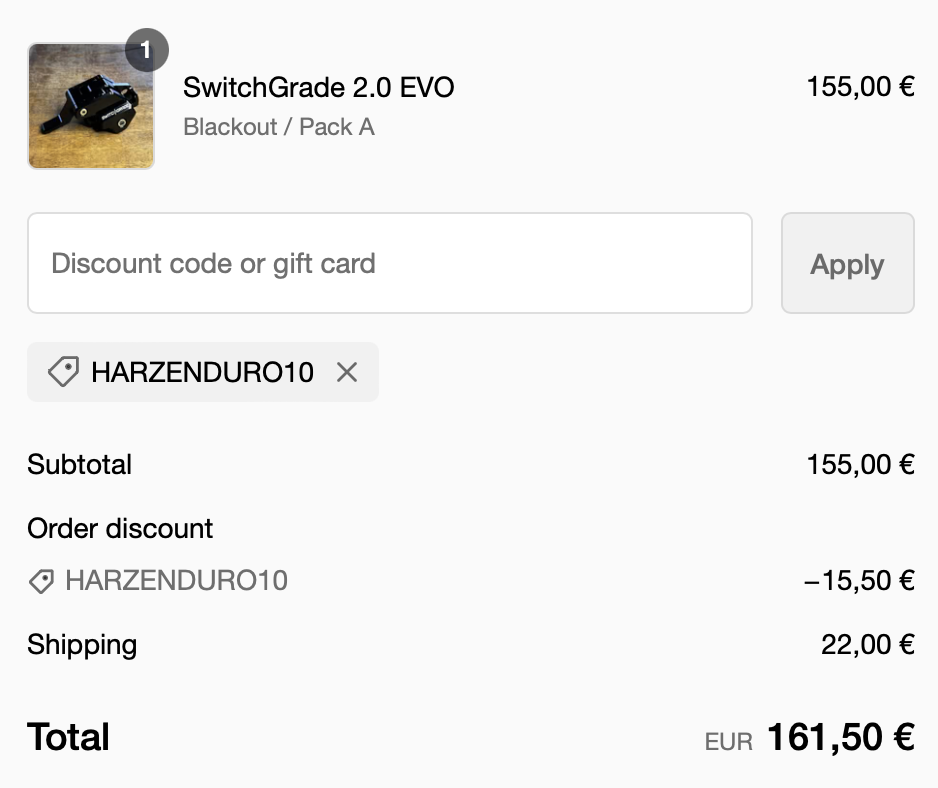Click the SwitchGrade 2.0 EVO product title
938x788 pixels.
[318, 88]
